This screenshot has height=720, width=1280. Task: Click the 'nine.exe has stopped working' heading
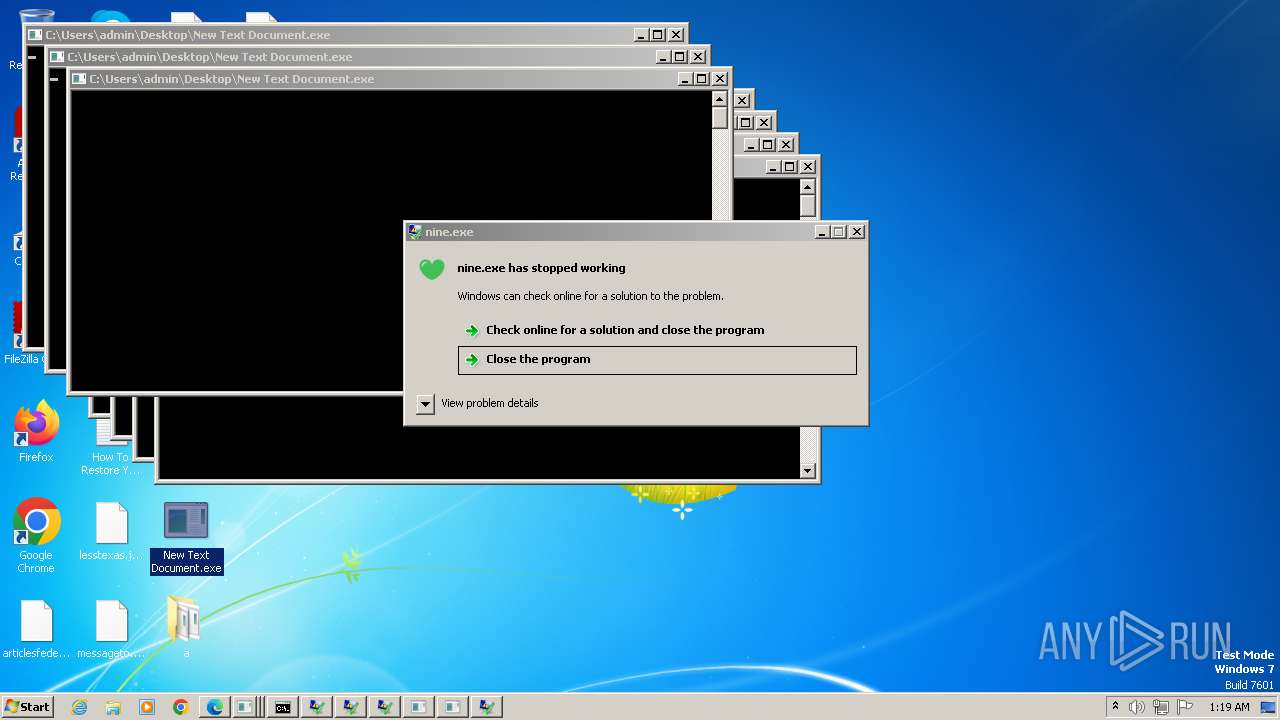coord(541,268)
